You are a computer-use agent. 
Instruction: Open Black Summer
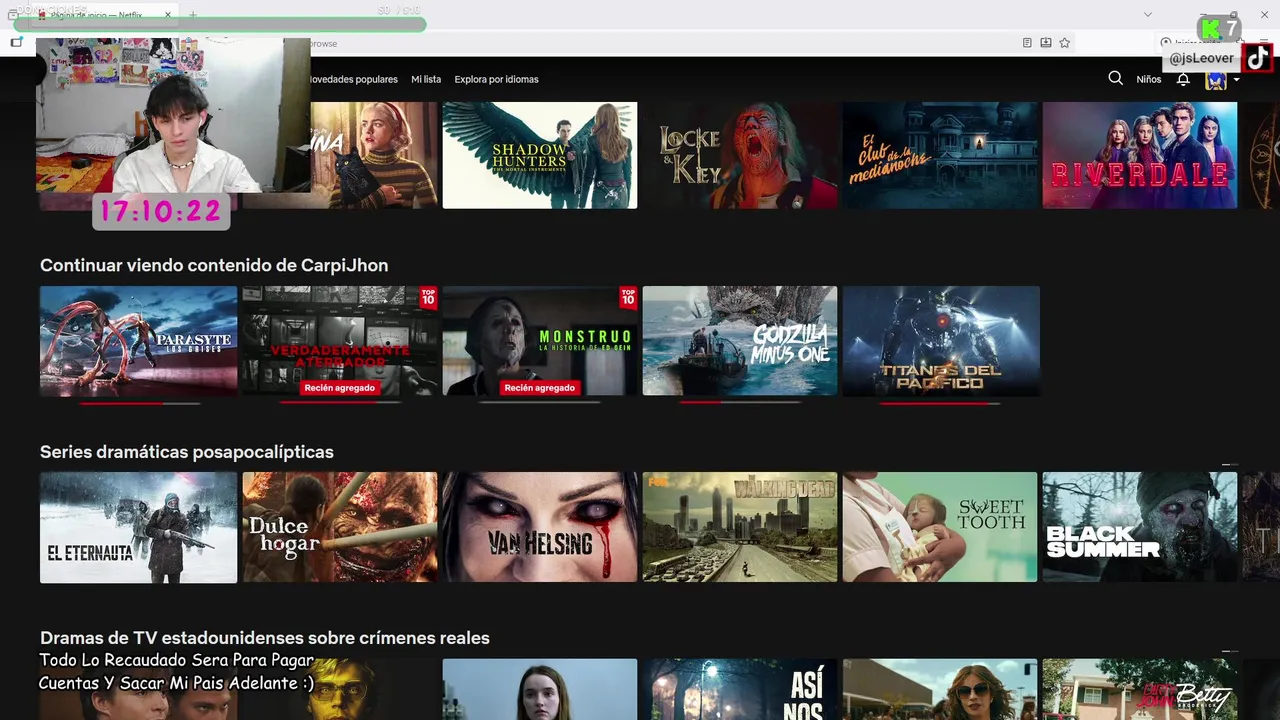pos(1140,527)
